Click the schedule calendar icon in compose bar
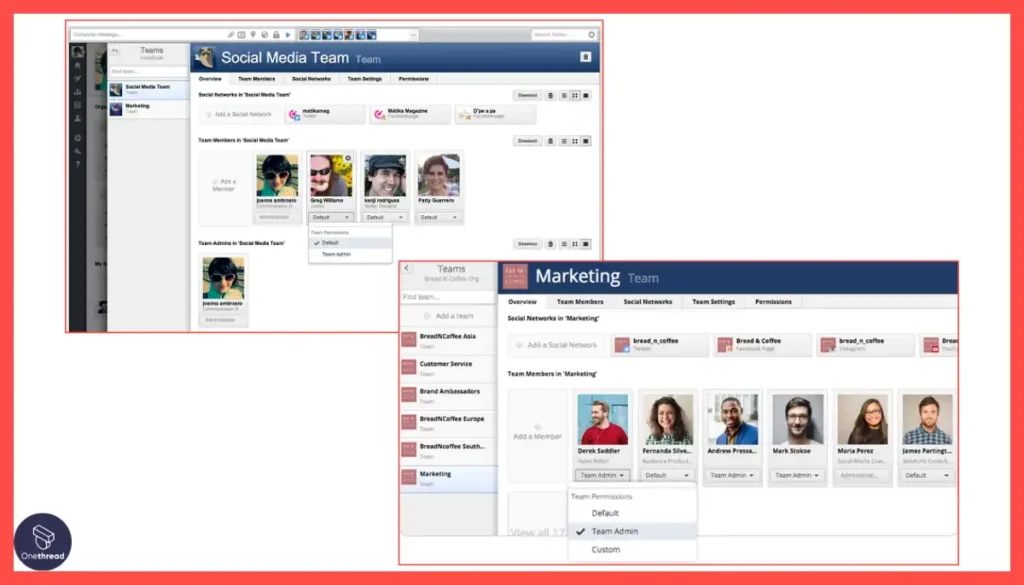 click(x=242, y=35)
